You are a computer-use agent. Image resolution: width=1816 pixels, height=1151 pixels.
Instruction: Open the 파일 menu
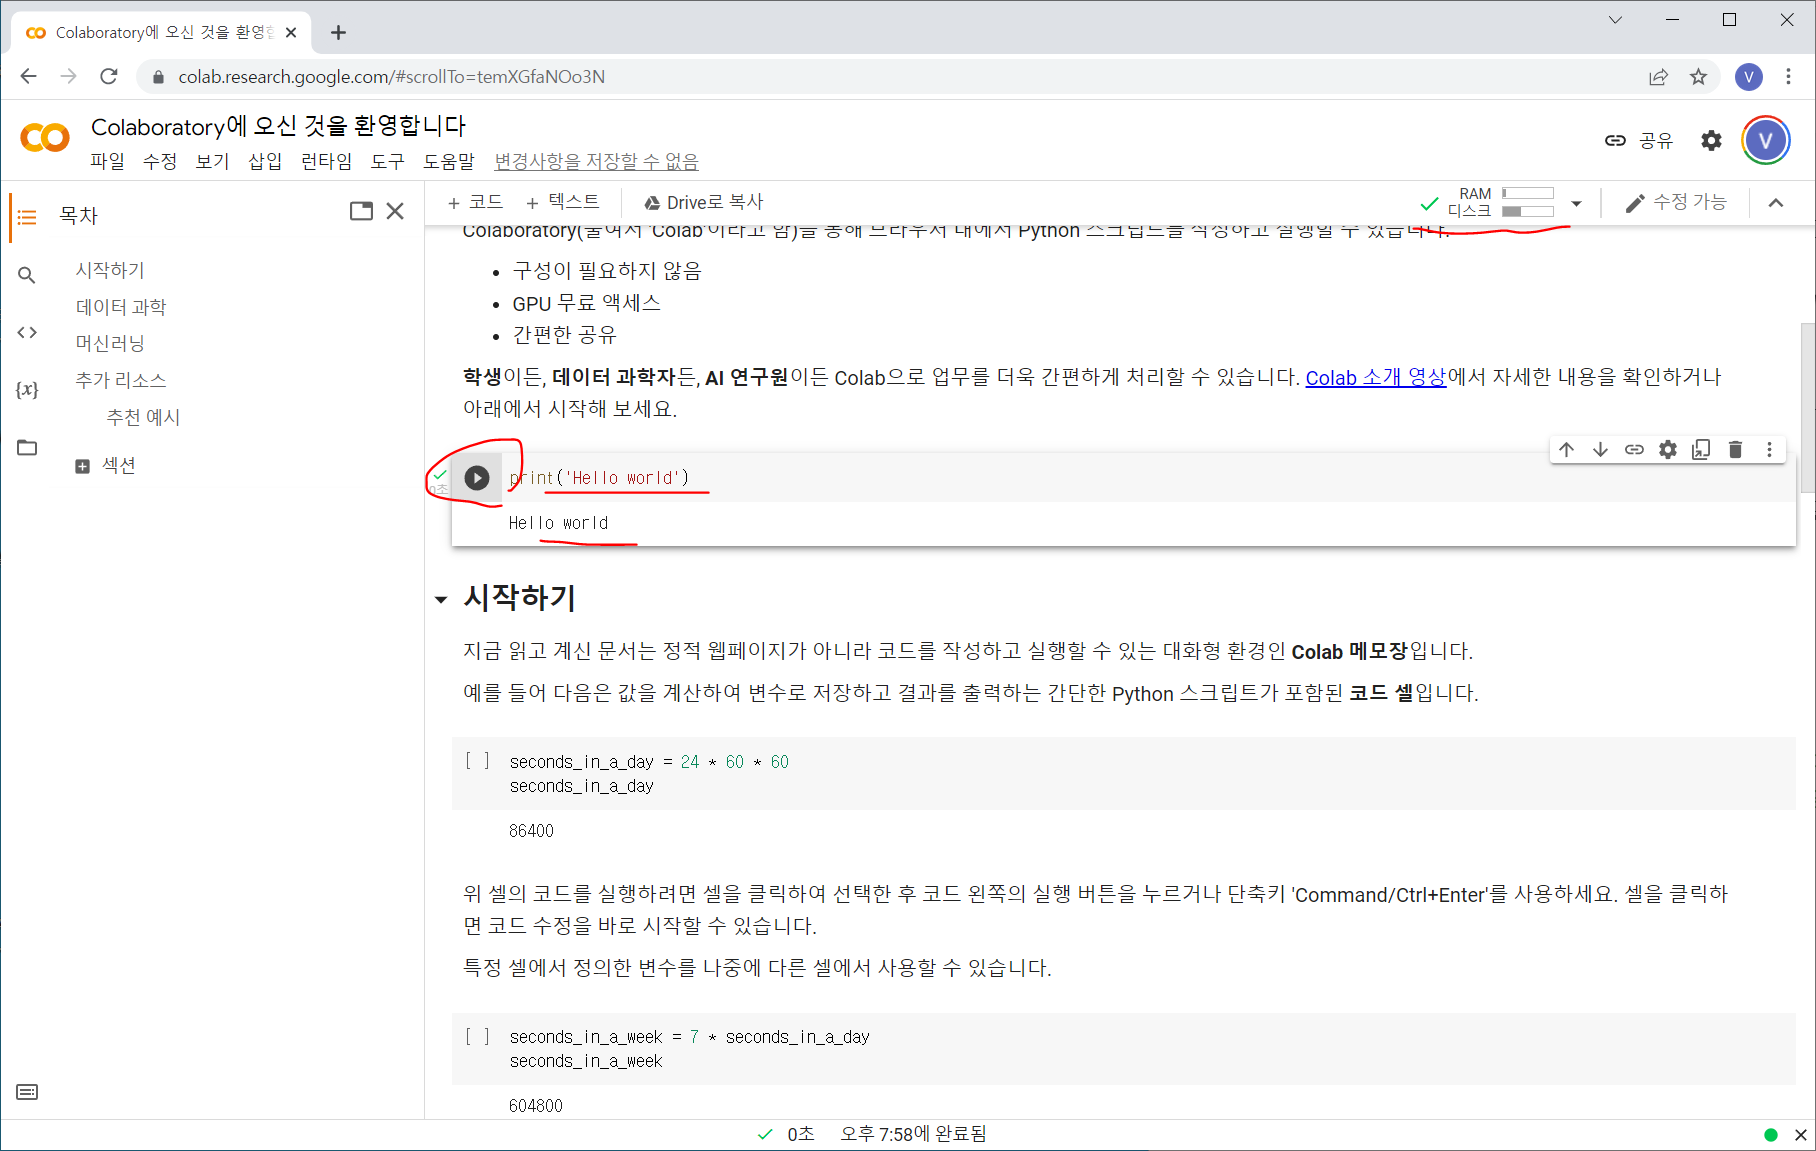[x=107, y=161]
